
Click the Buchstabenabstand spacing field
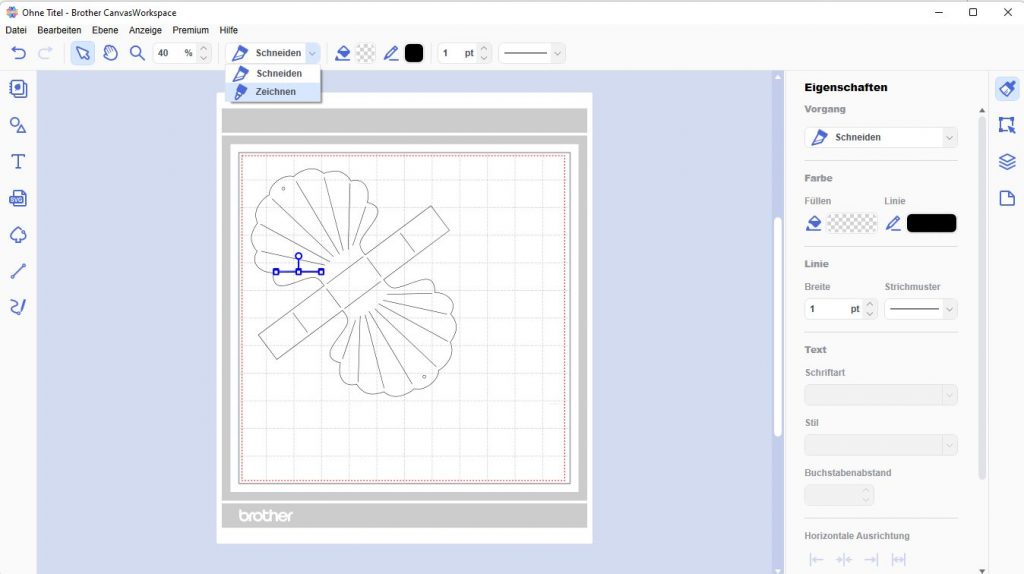839,495
